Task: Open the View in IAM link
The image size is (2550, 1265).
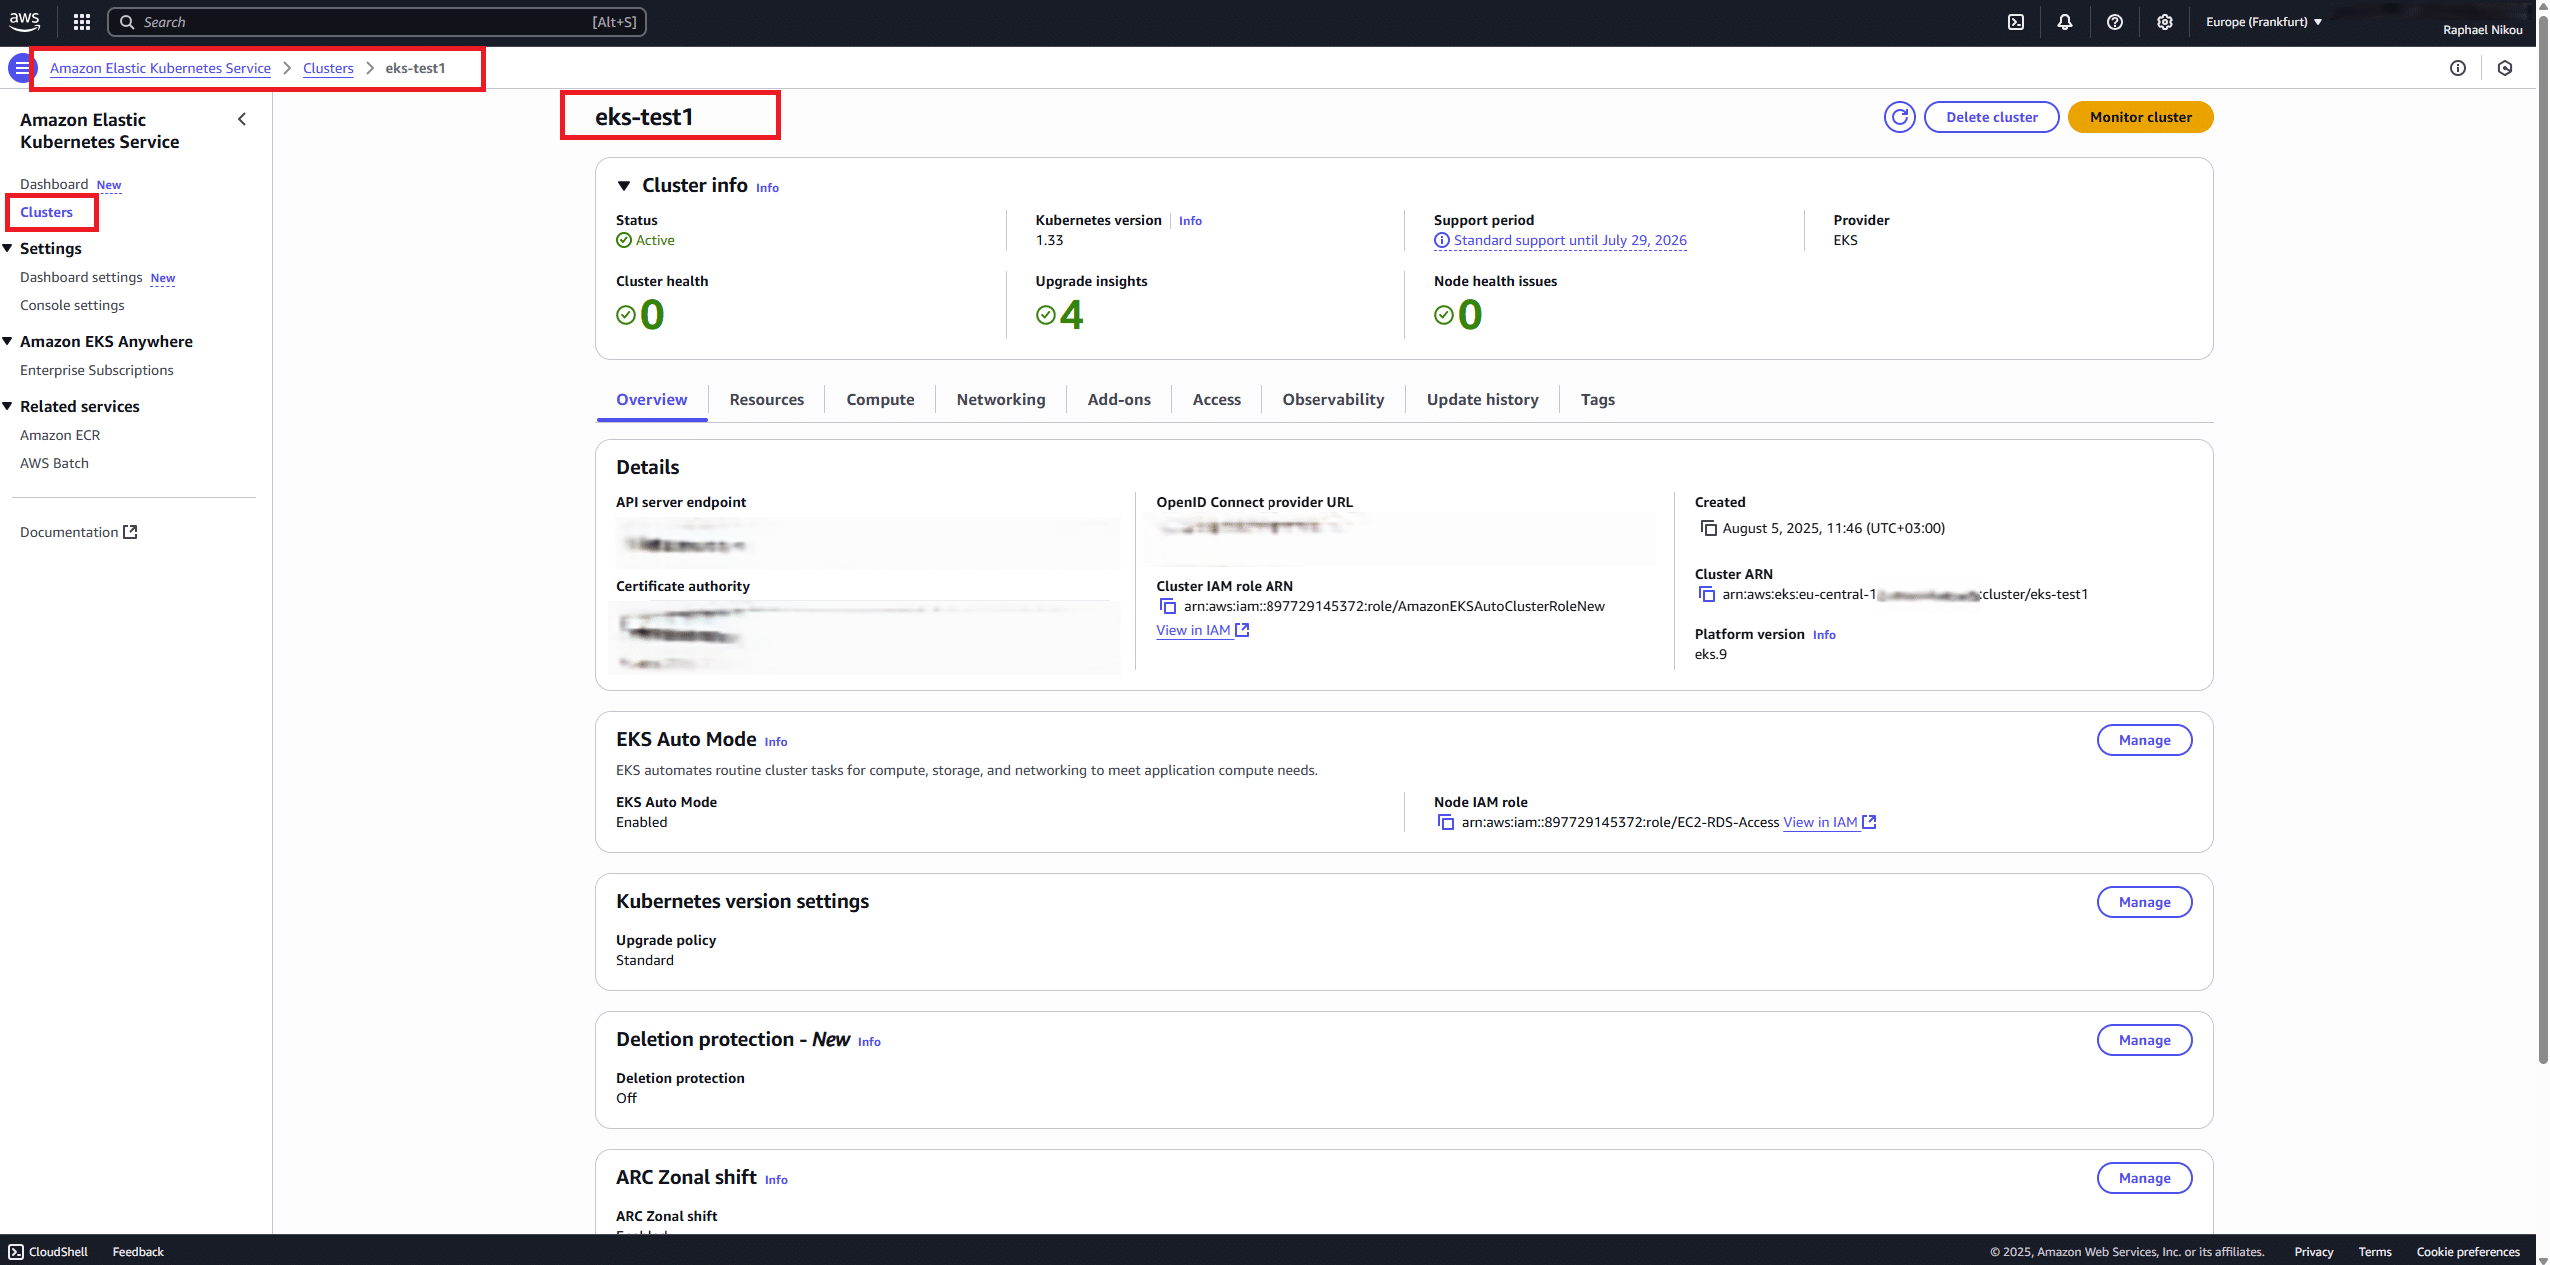Action: pyautogui.click(x=1195, y=630)
